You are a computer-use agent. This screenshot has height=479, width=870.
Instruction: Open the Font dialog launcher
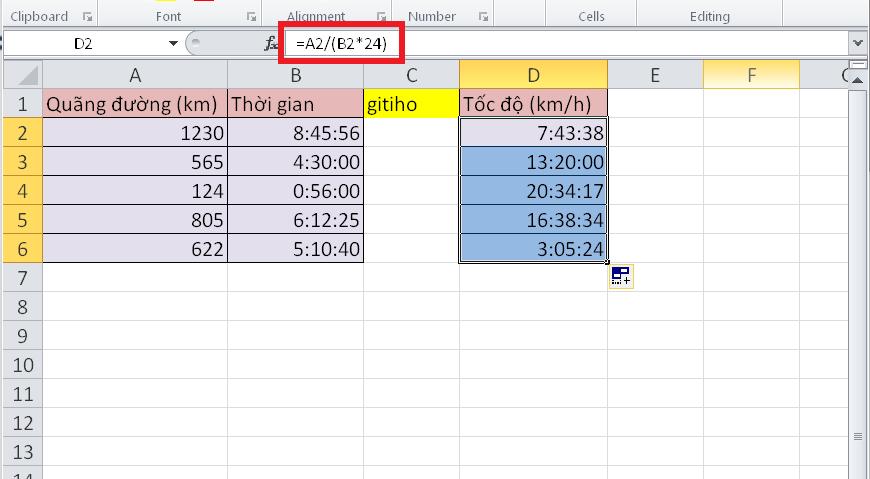click(x=251, y=17)
